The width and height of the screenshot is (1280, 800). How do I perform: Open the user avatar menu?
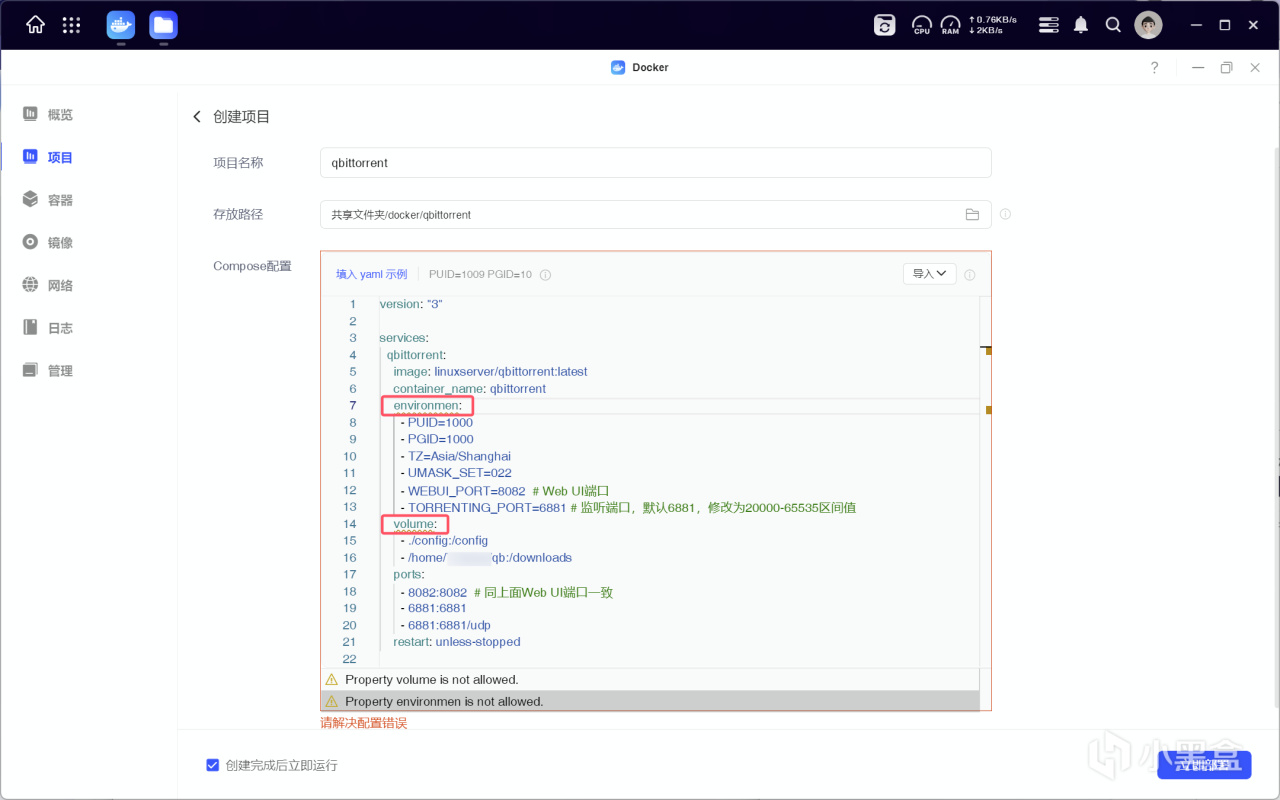point(1148,25)
